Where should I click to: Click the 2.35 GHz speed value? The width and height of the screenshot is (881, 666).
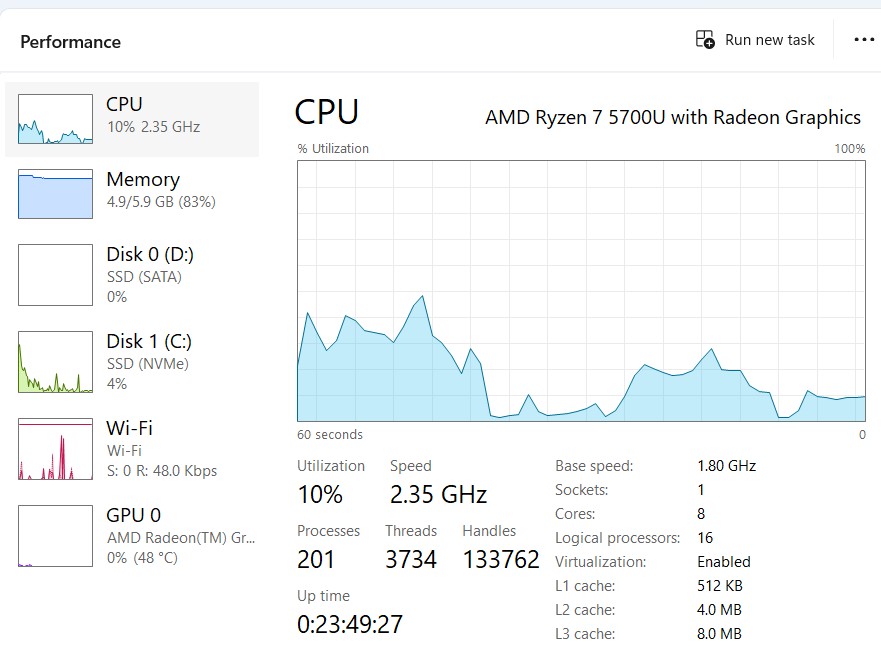[x=438, y=494]
